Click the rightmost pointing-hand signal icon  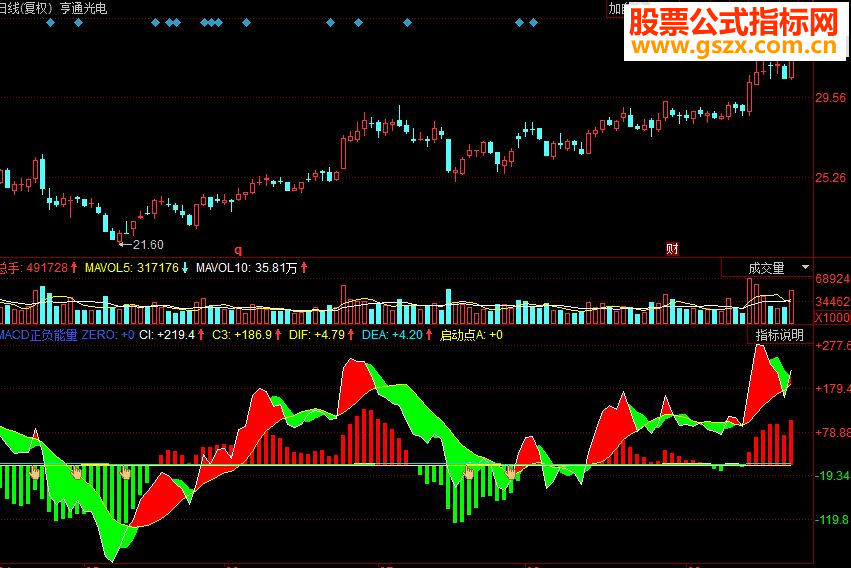(x=510, y=473)
